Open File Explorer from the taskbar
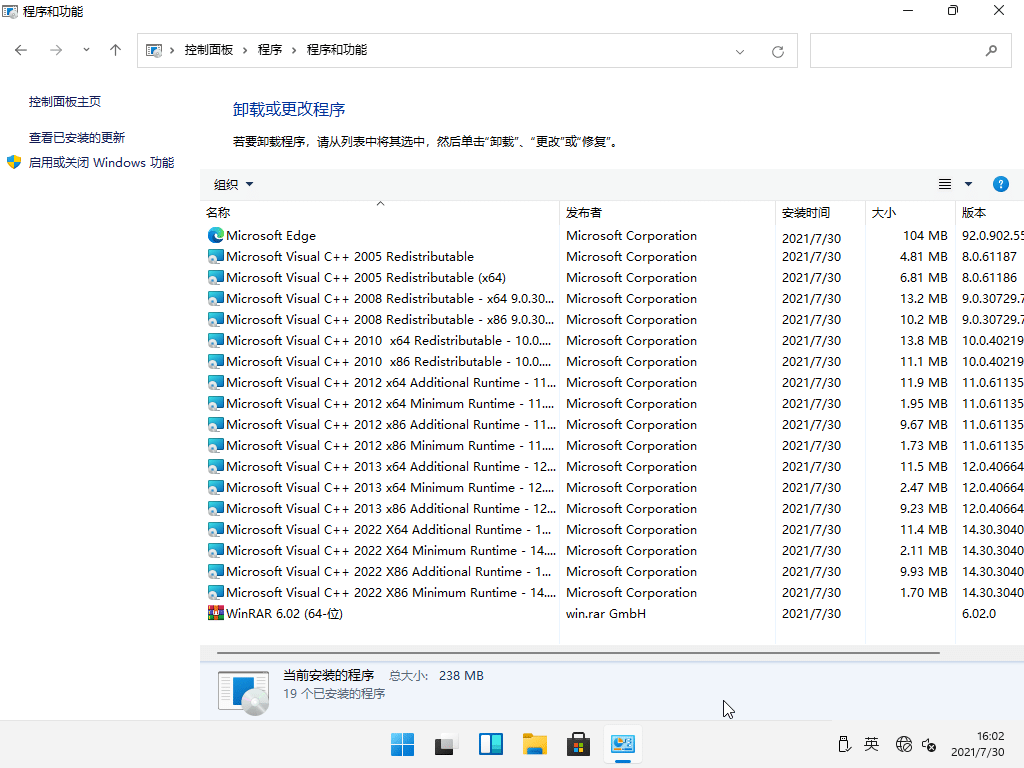Viewport: 1024px width, 768px height. click(534, 744)
